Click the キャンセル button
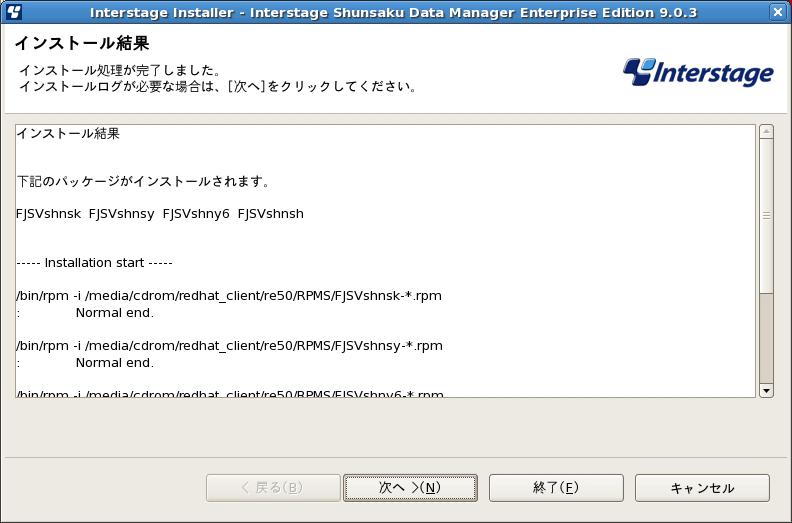This screenshot has width=792, height=523. pos(702,488)
